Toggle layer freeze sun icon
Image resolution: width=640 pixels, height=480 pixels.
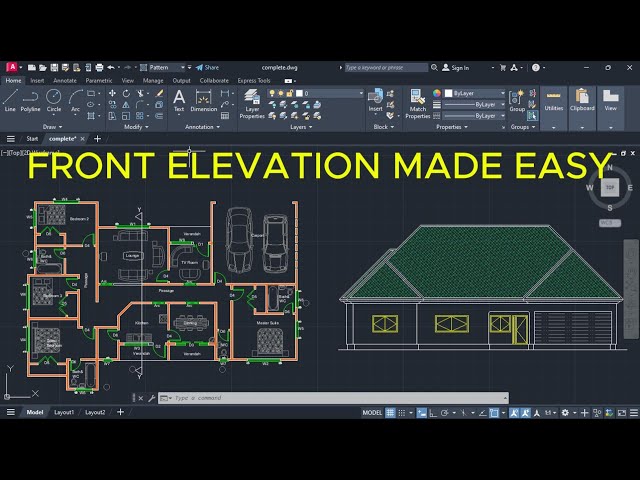(281, 93)
